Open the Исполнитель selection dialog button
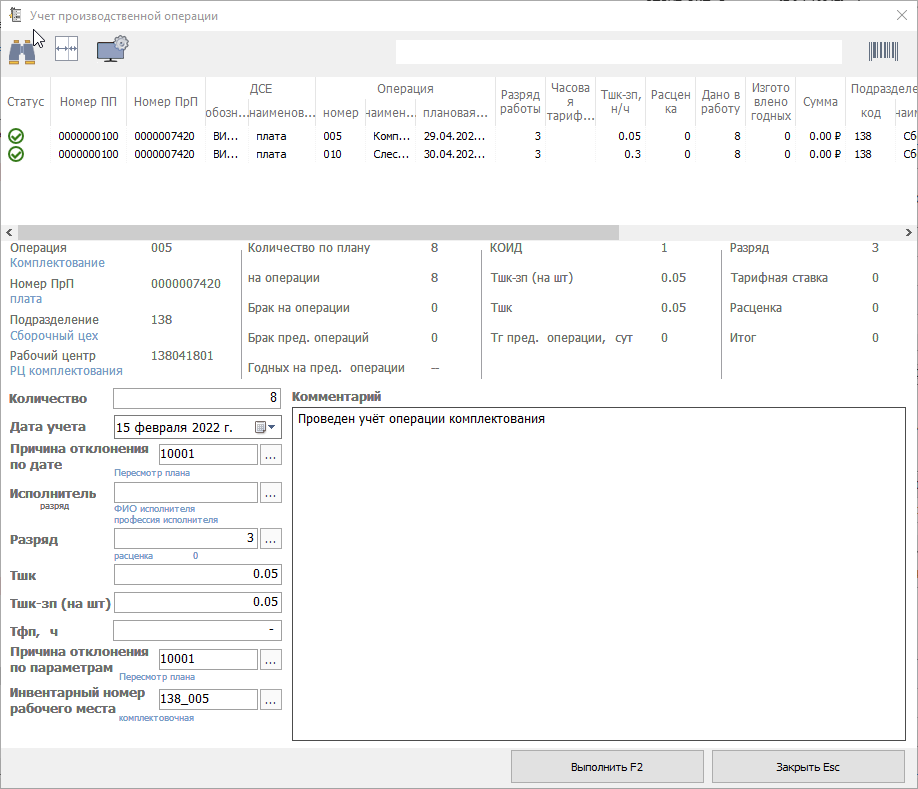Screen dimensions: 918x789 pyautogui.click(x=271, y=492)
